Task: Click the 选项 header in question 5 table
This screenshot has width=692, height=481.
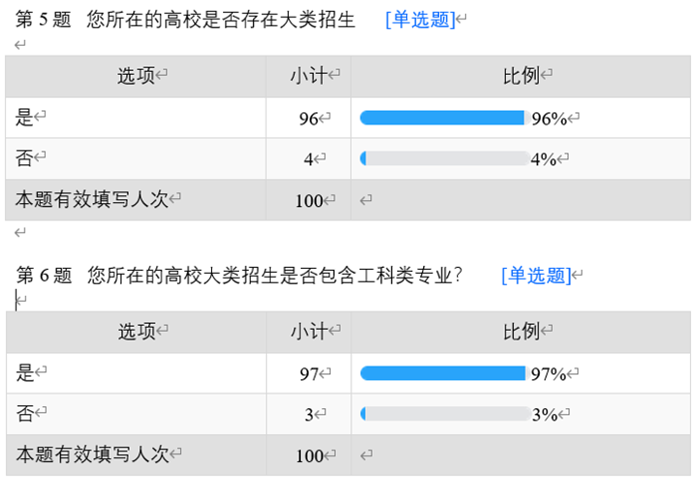Action: pos(137,76)
